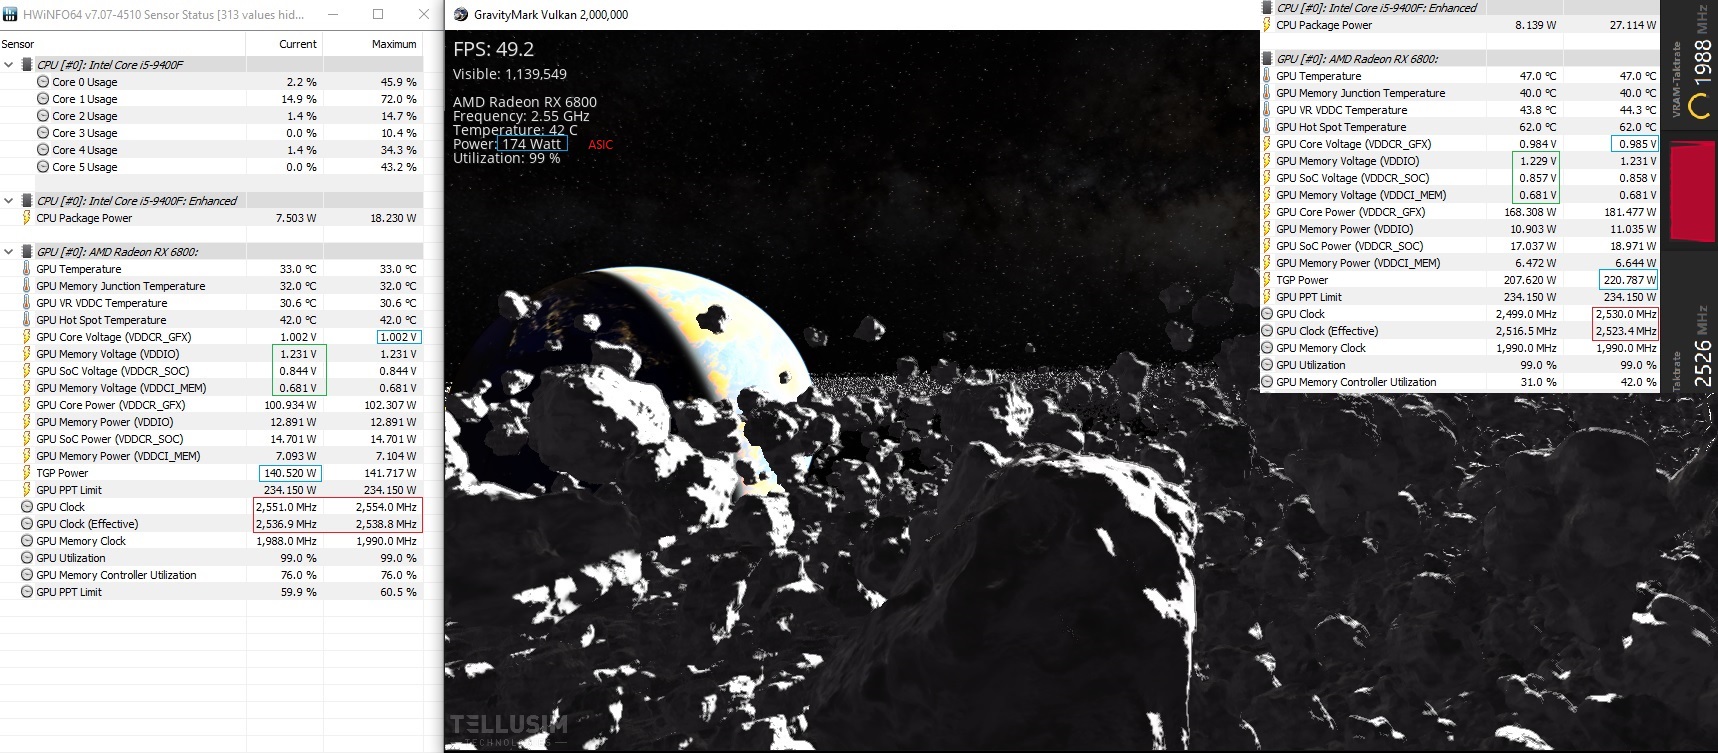Screen dimensions: 1718x753
Task: Click thermometer icon of GPU Temperature, left window
Action: click(27, 269)
